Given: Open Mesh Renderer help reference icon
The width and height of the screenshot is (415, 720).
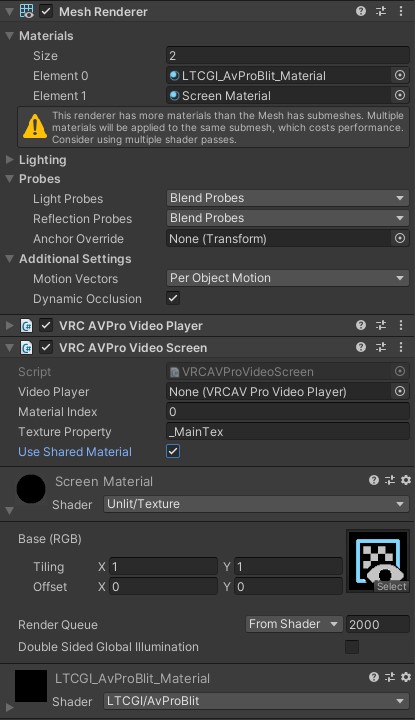Looking at the screenshot, I should [361, 11].
